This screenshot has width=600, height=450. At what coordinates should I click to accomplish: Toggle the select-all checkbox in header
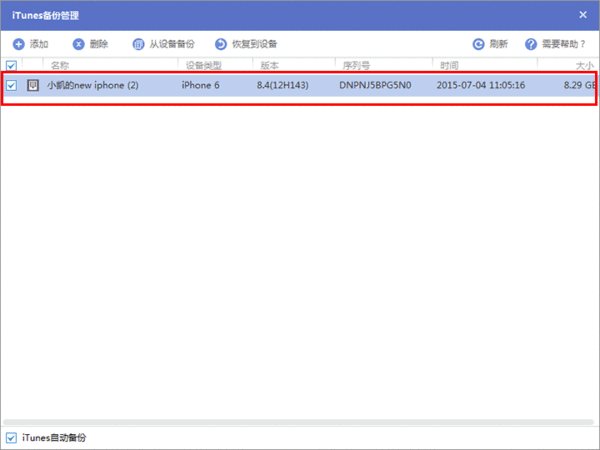[x=11, y=66]
